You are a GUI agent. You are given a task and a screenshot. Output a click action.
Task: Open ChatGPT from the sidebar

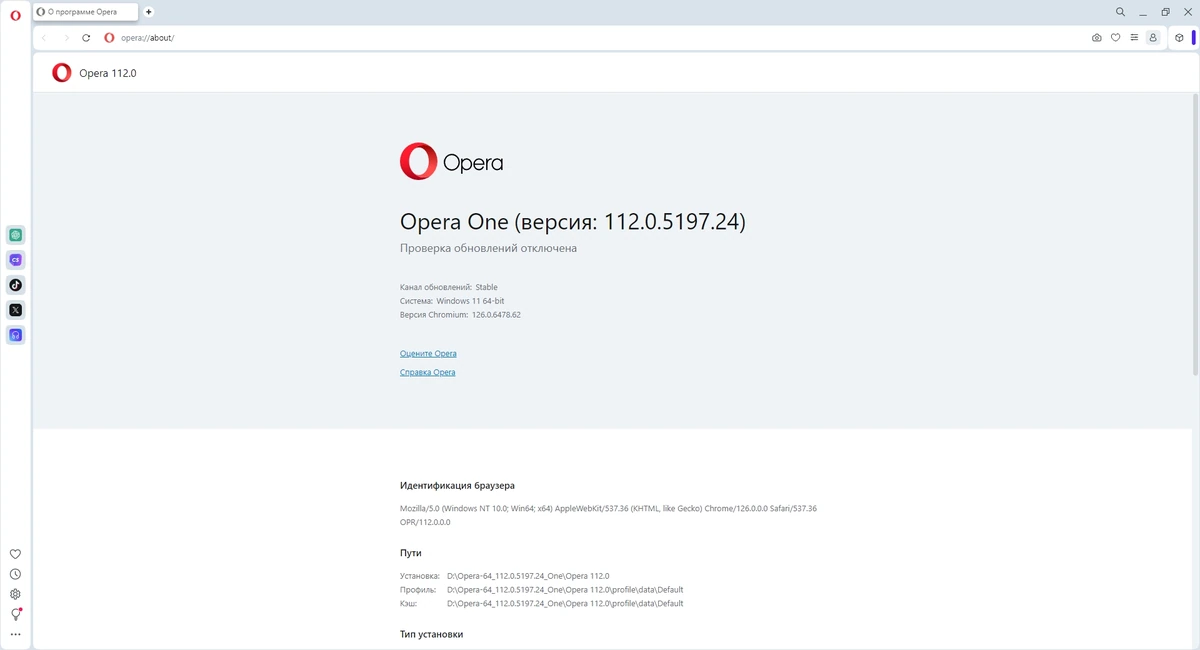16,235
